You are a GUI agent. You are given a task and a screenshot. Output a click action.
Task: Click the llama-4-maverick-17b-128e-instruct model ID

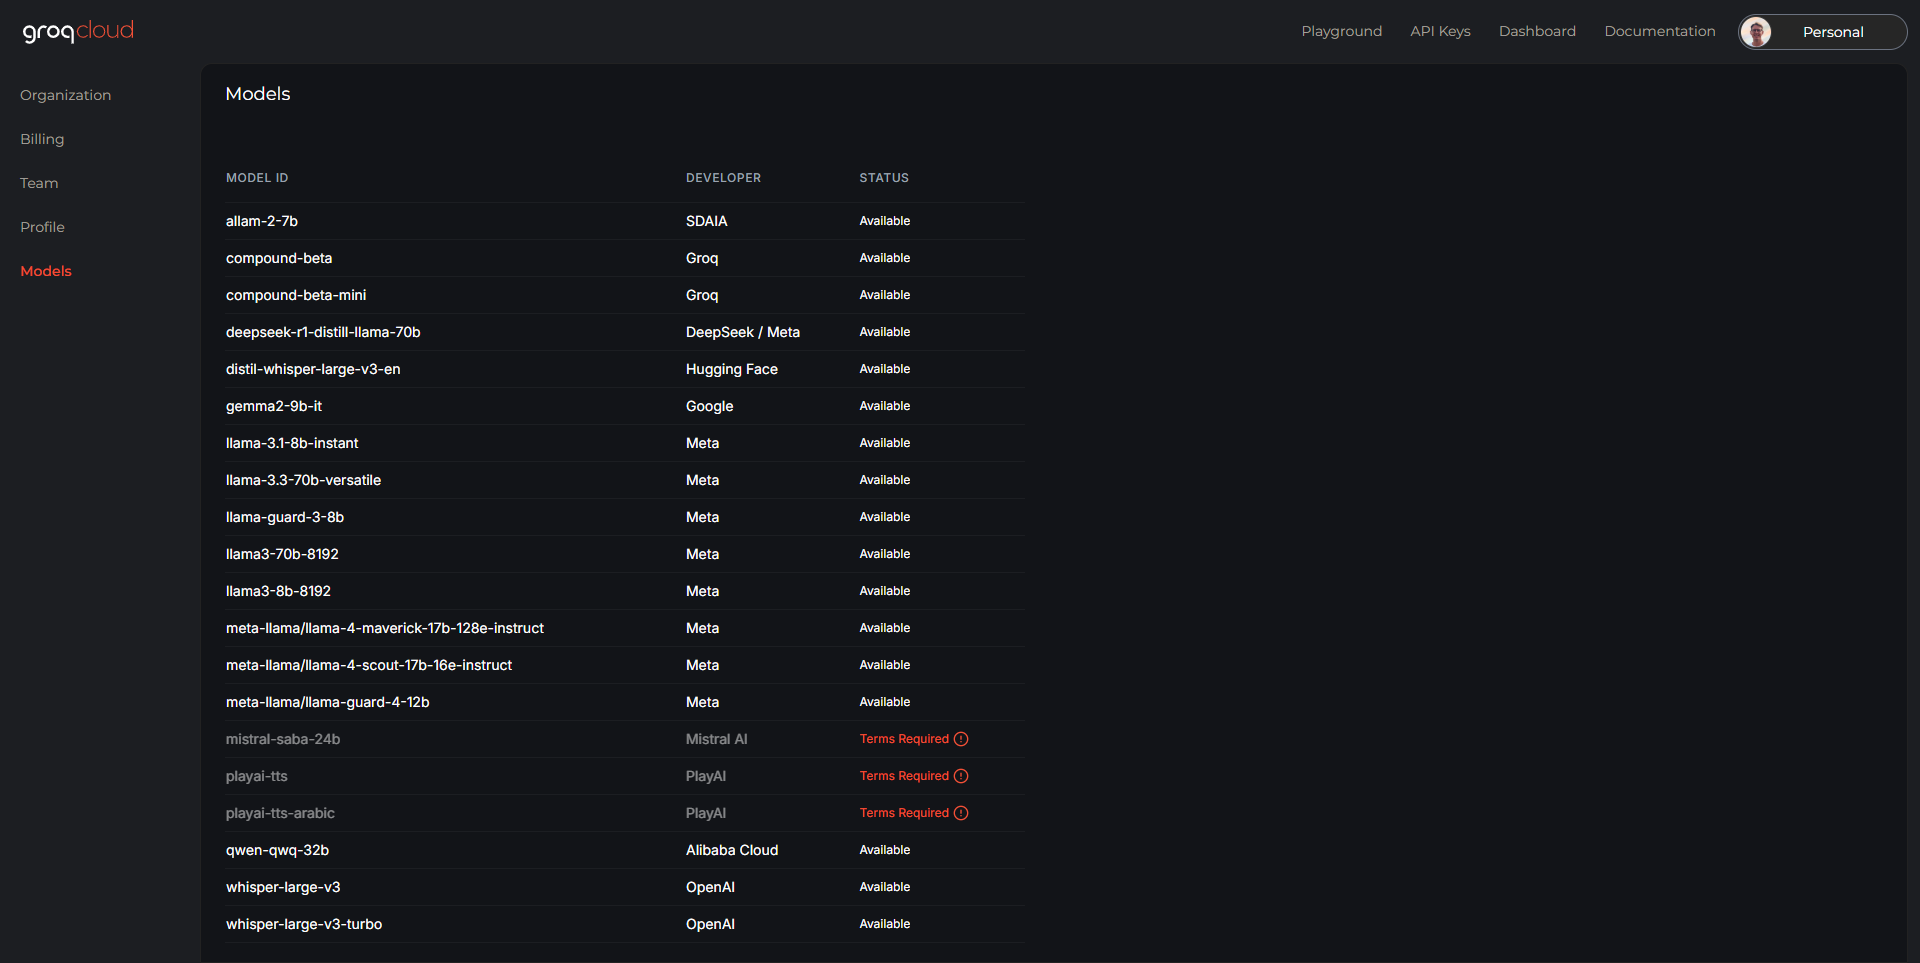pos(385,628)
